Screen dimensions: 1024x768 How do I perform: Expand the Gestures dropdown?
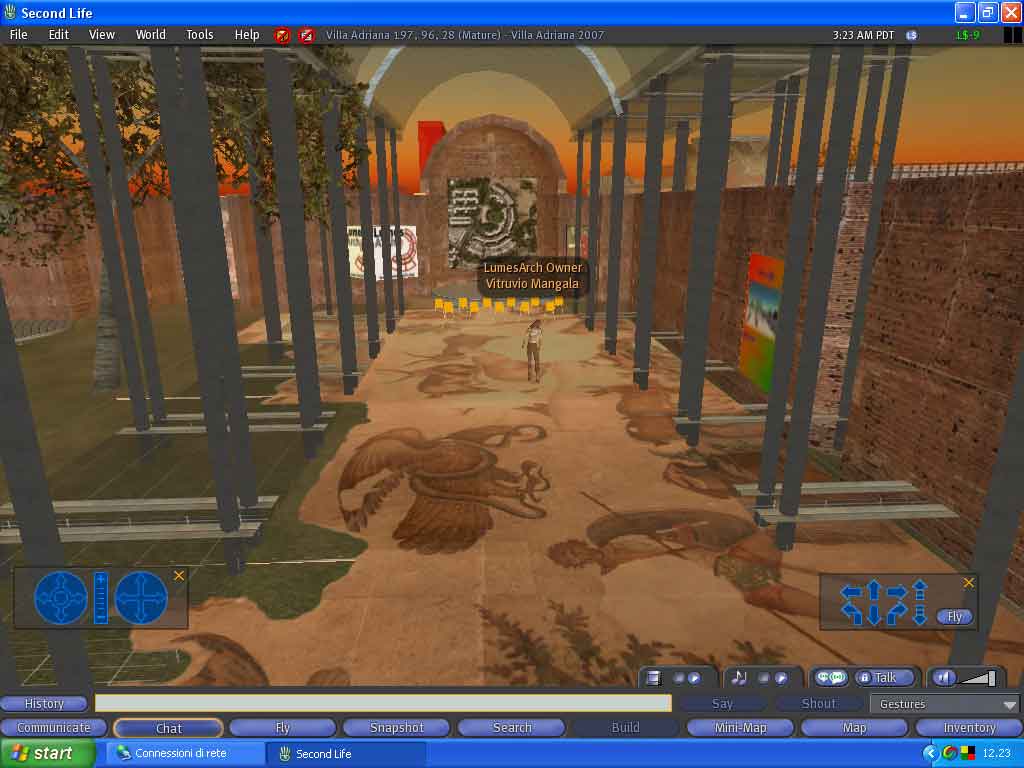point(1009,705)
